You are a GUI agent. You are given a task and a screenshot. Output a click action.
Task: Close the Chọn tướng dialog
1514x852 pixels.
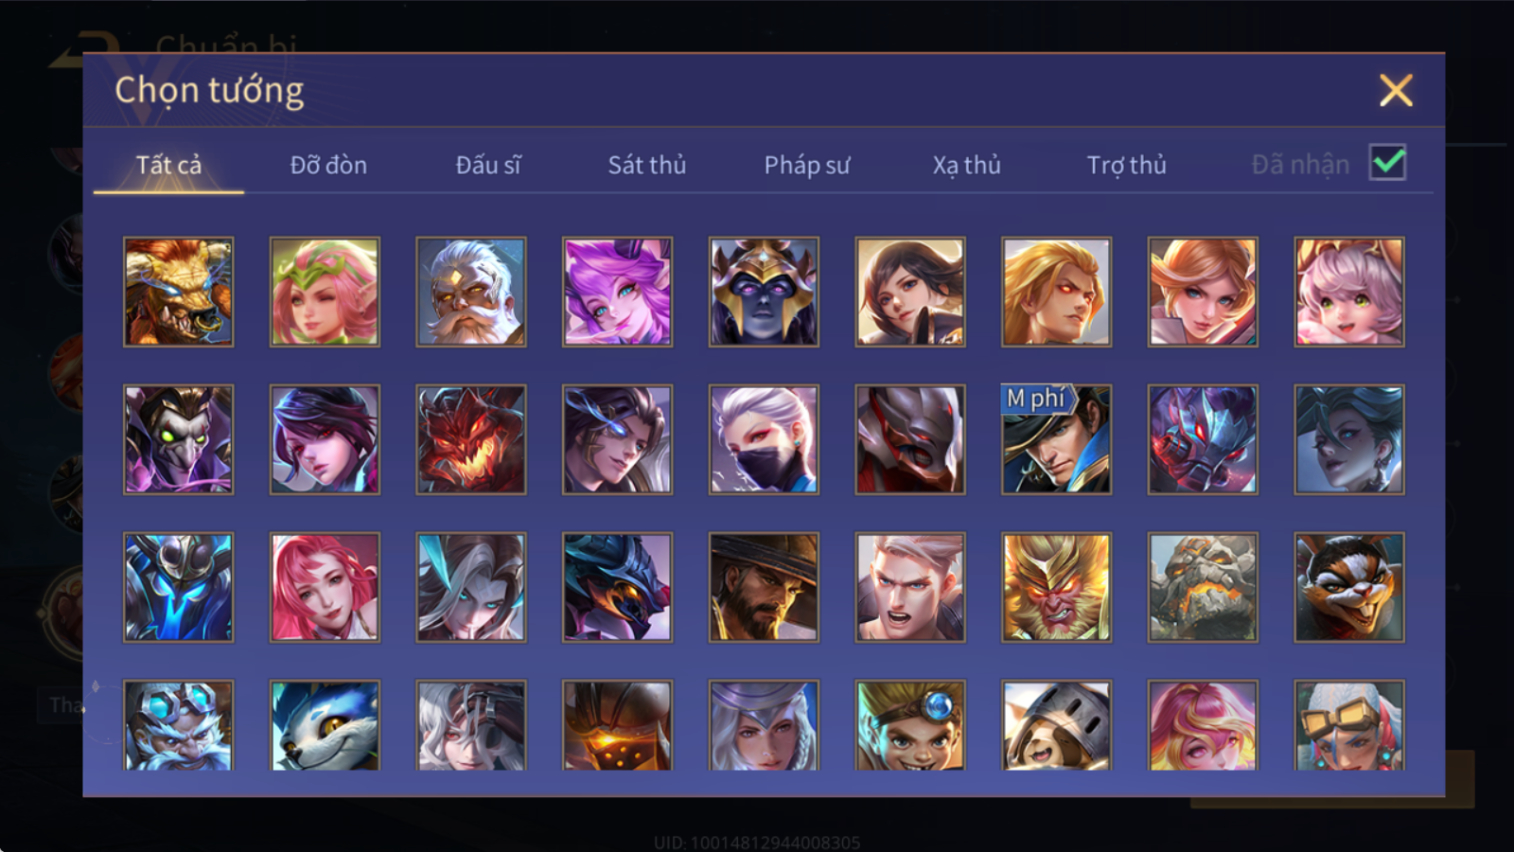[1396, 91]
